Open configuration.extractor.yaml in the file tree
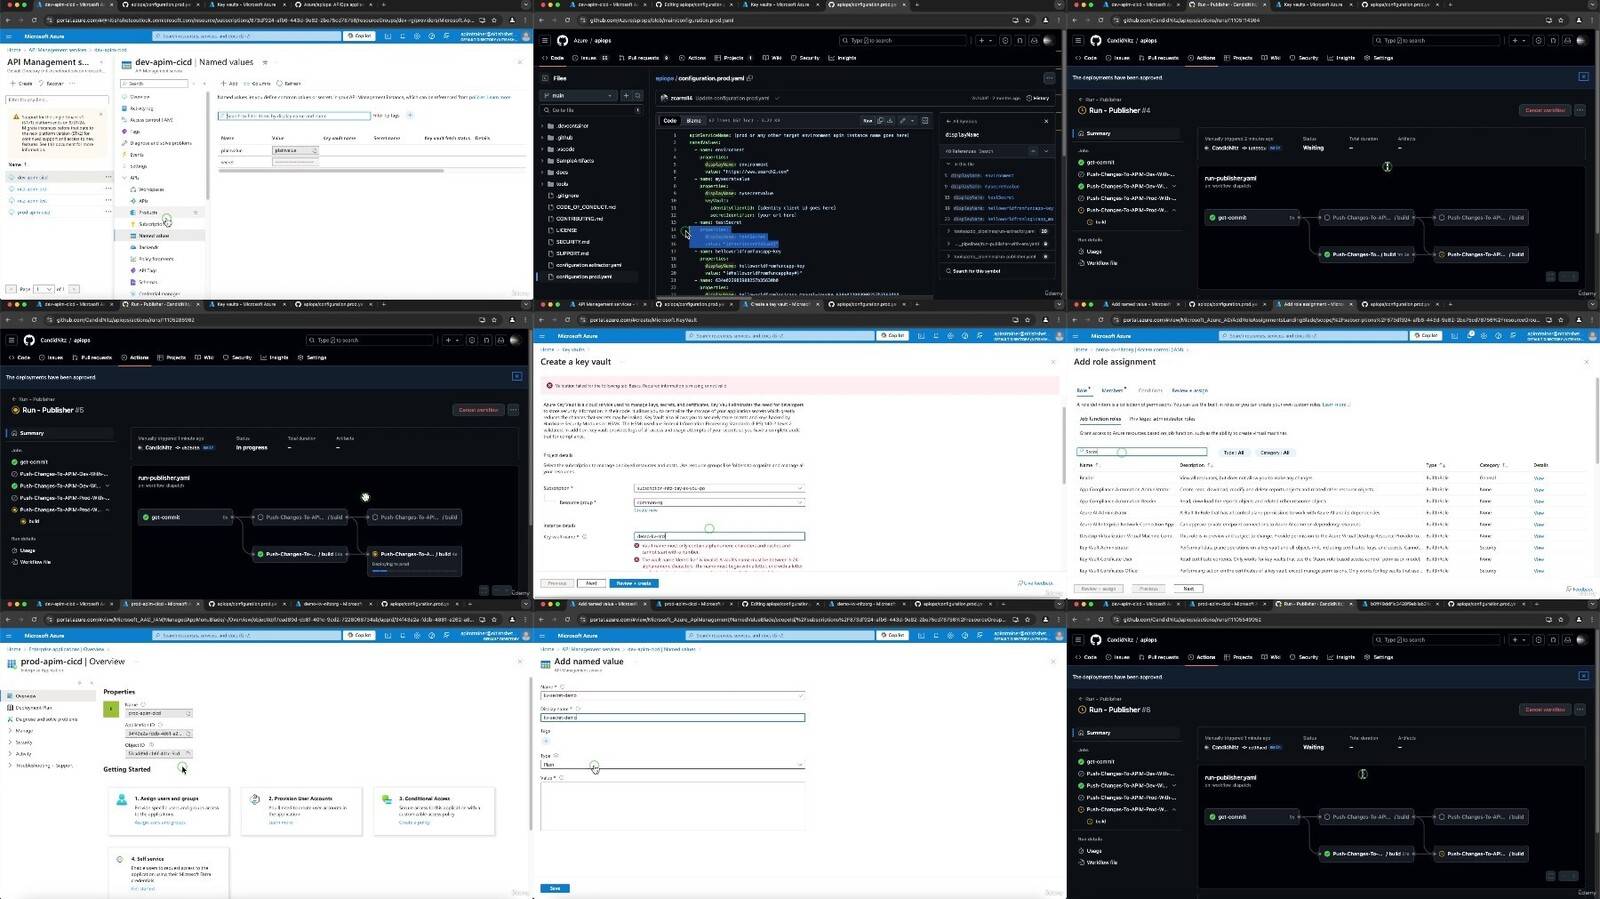Screen dimensions: 1600x899 (x=589, y=265)
